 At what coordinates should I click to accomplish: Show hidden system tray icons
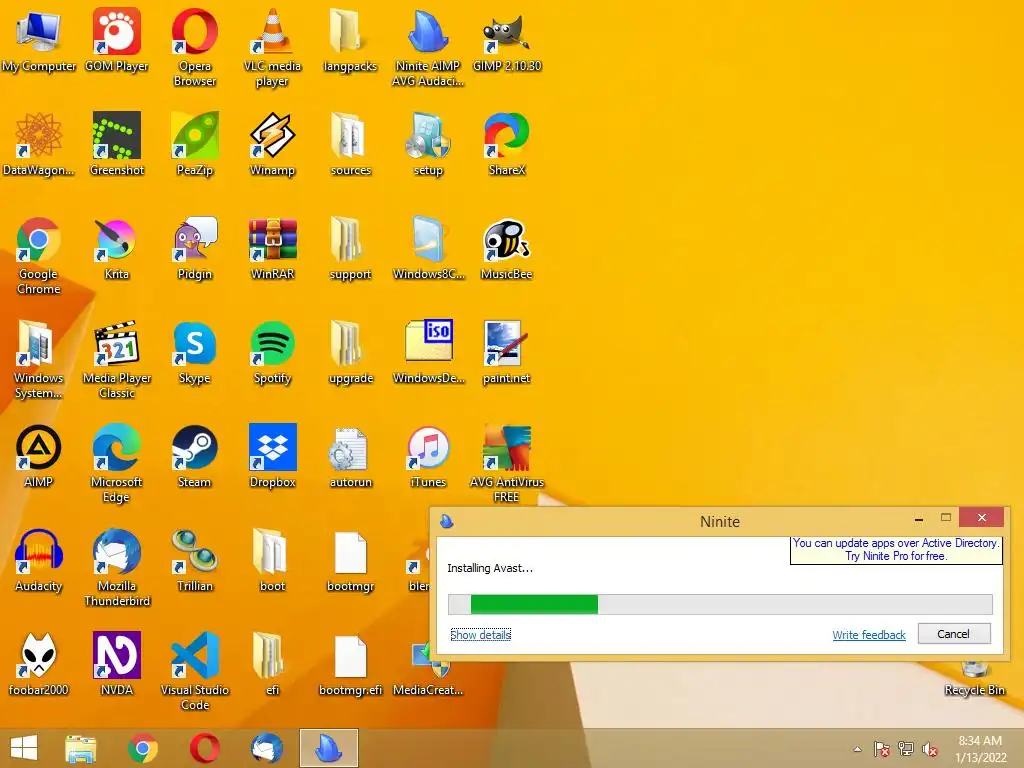tap(857, 749)
